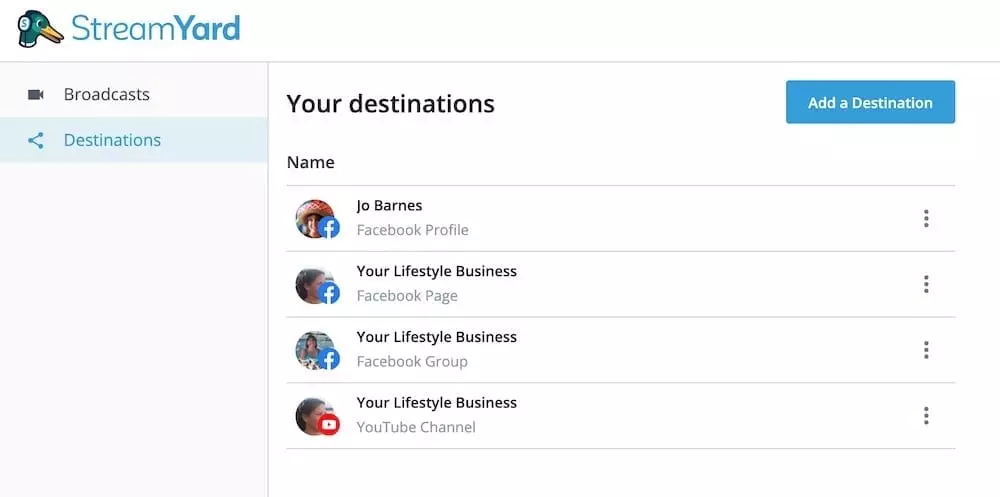Click the Name column header
Viewport: 1000px width, 497px height.
coord(310,162)
